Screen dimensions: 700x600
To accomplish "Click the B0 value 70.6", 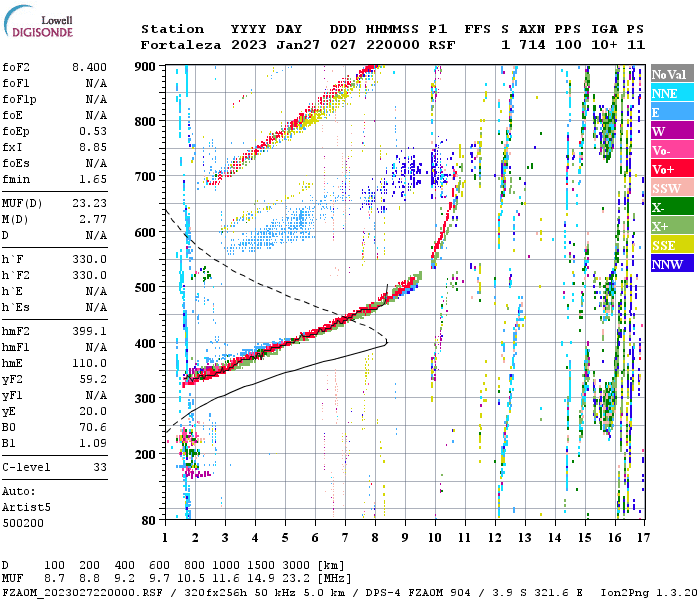I will click(x=93, y=427).
